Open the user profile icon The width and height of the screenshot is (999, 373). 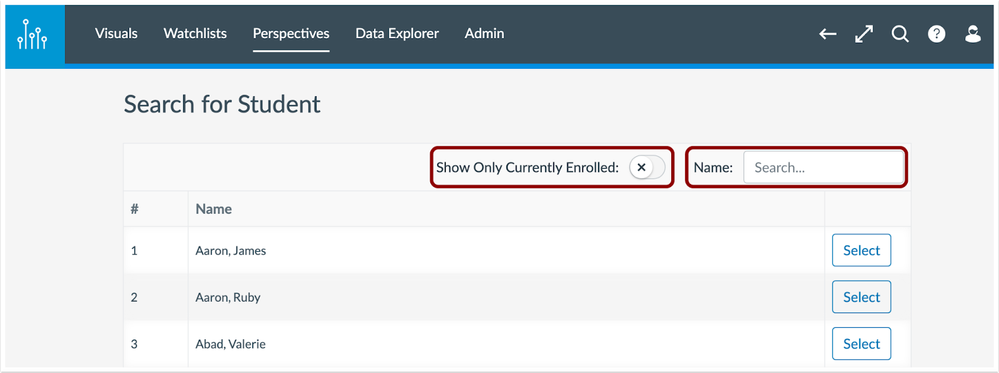coord(972,34)
